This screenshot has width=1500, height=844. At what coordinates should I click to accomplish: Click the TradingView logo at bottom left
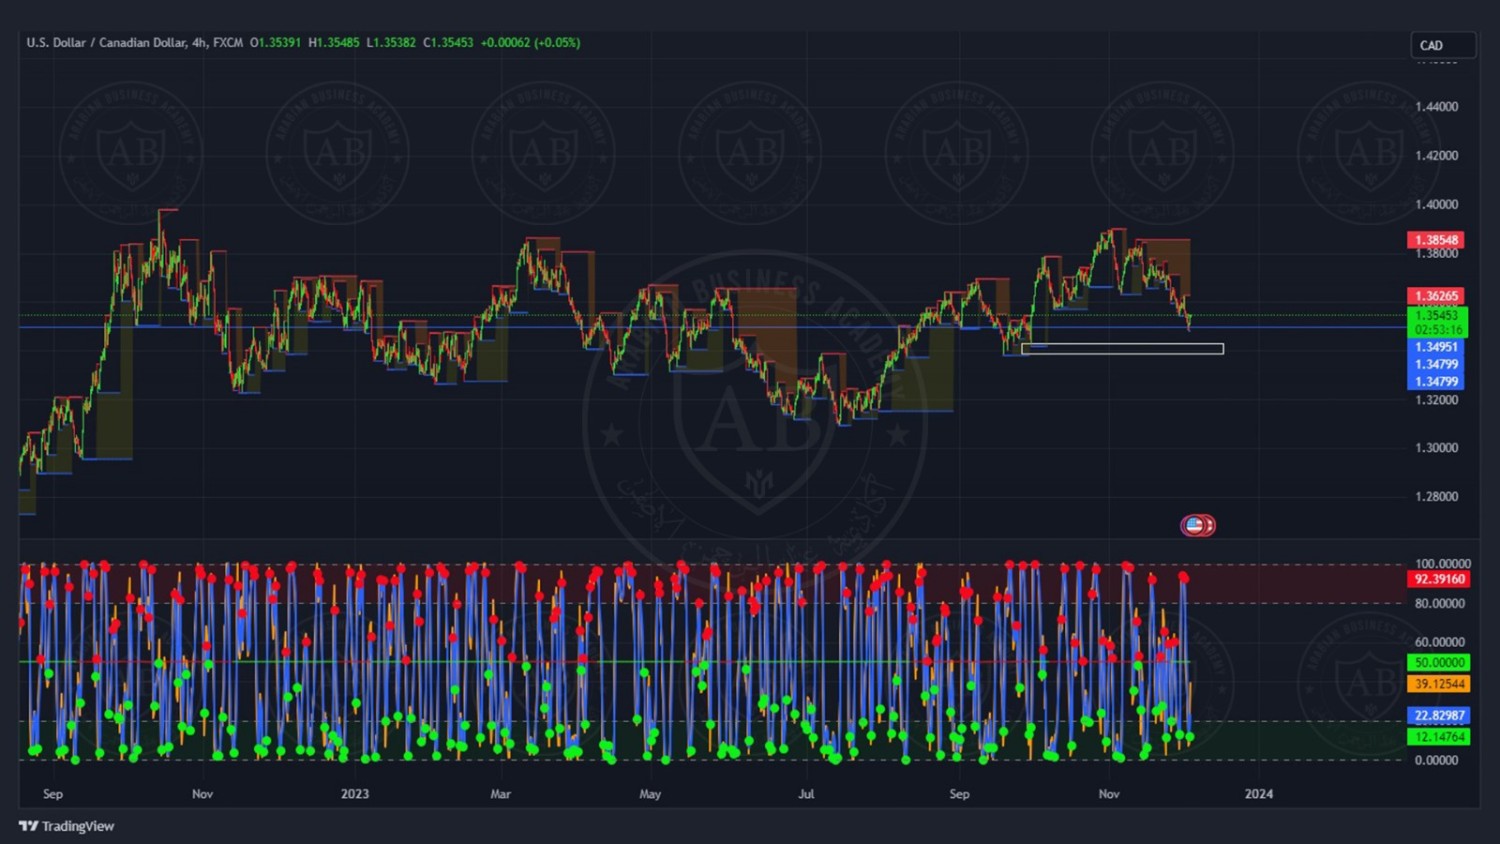click(x=66, y=826)
